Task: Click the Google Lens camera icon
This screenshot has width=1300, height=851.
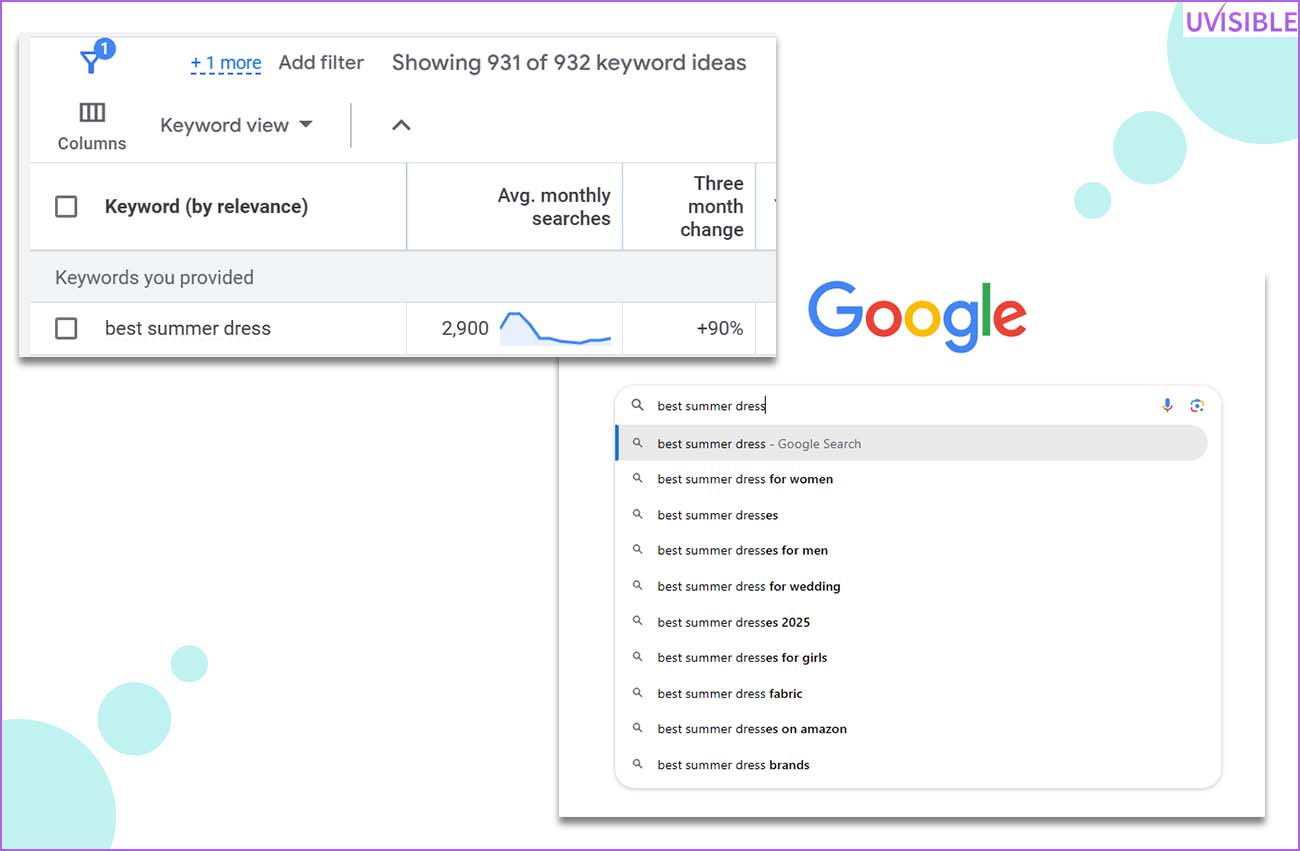Action: tap(1197, 405)
